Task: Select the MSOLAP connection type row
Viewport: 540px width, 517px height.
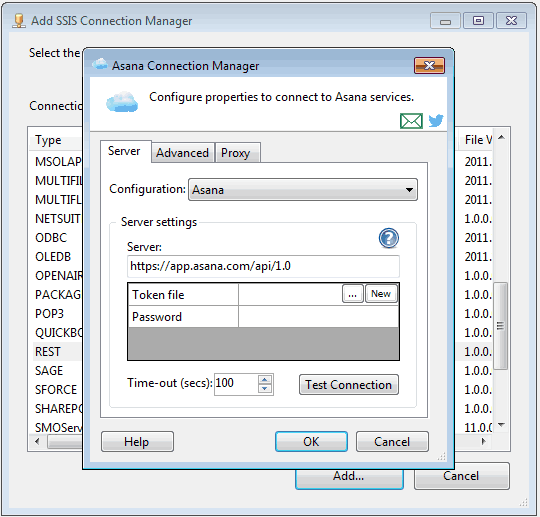Action: (58, 162)
